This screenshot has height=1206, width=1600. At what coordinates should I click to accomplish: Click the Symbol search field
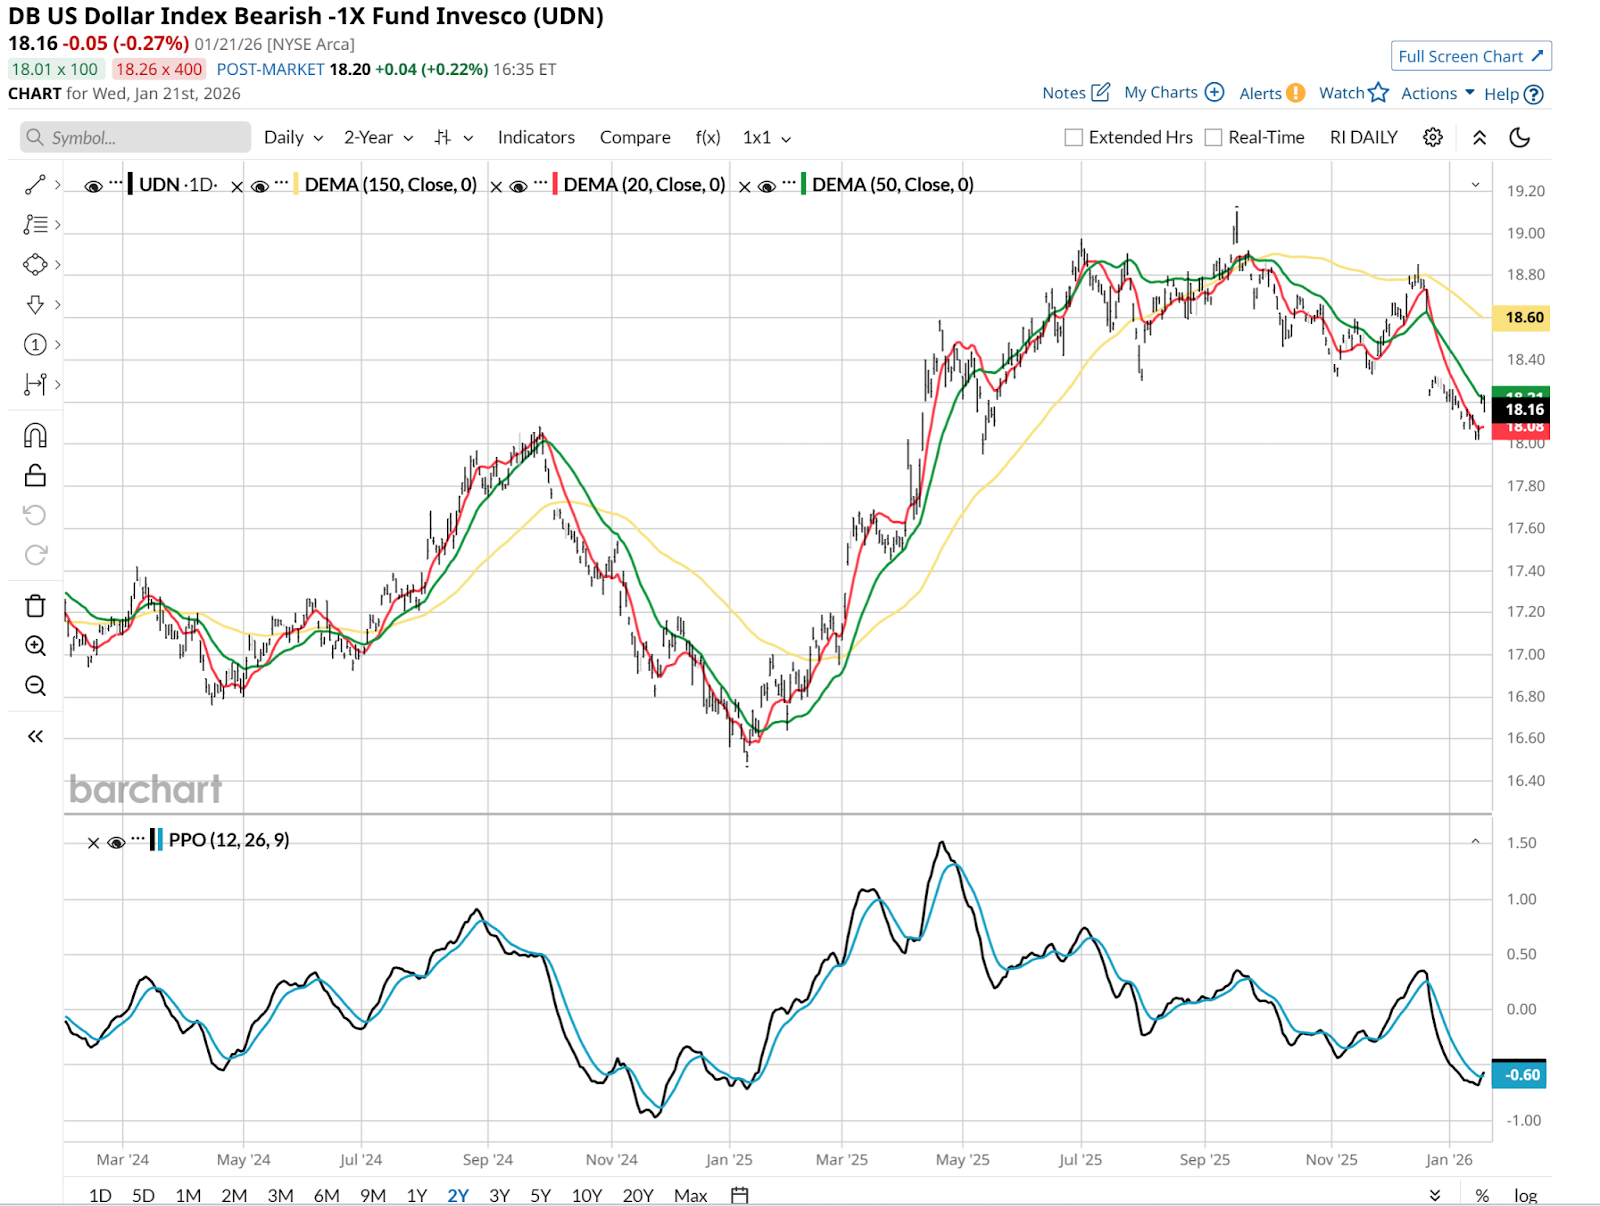(x=135, y=138)
